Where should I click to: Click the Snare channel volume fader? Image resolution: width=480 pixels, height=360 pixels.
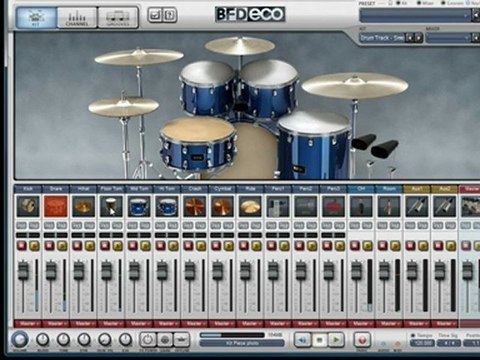coord(51,270)
